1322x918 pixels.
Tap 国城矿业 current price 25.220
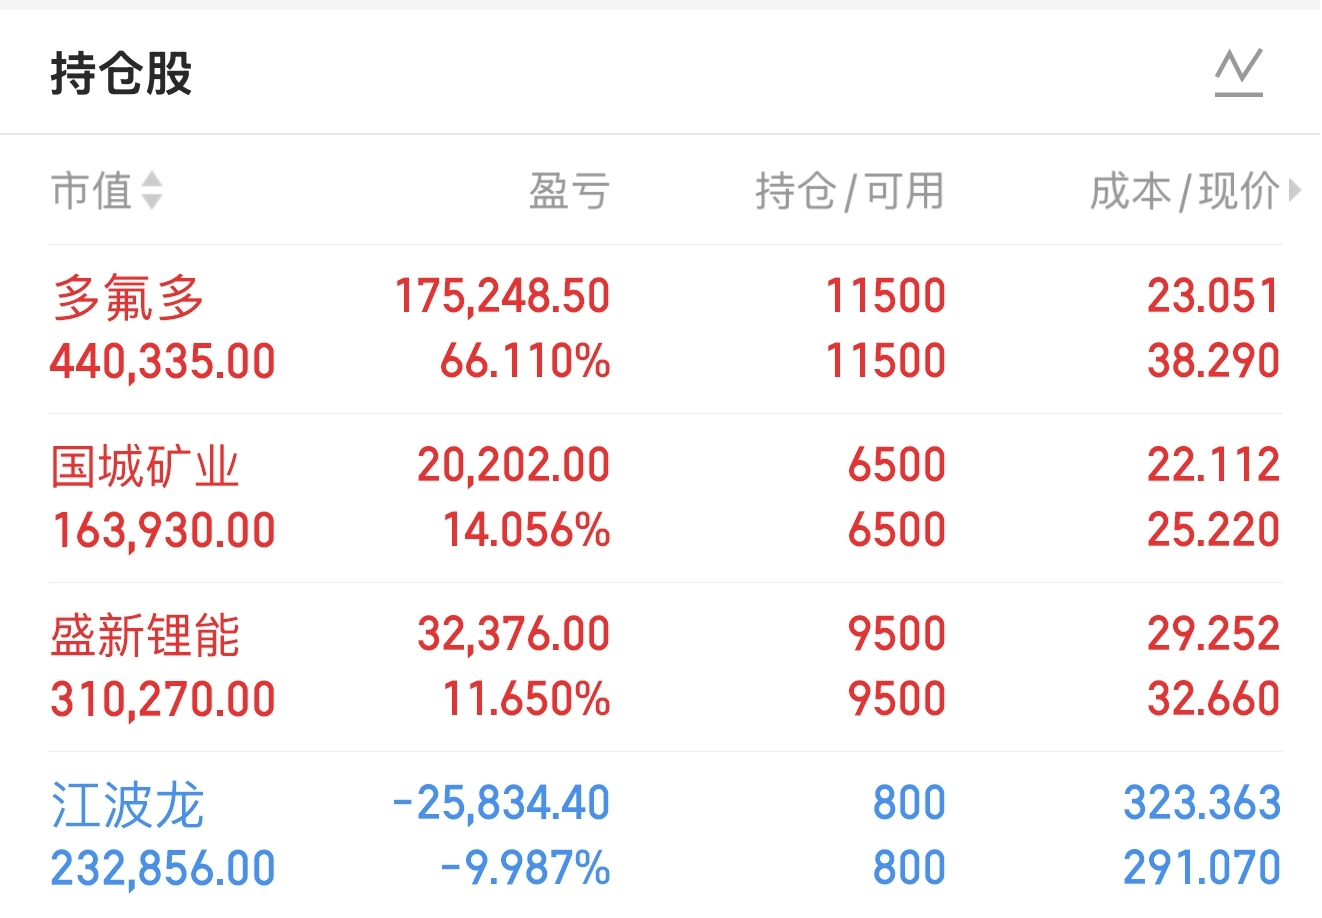tap(1213, 530)
